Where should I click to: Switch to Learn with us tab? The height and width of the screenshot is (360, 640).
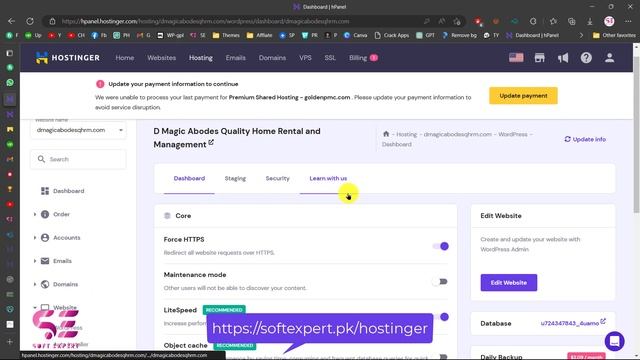pyautogui.click(x=328, y=178)
